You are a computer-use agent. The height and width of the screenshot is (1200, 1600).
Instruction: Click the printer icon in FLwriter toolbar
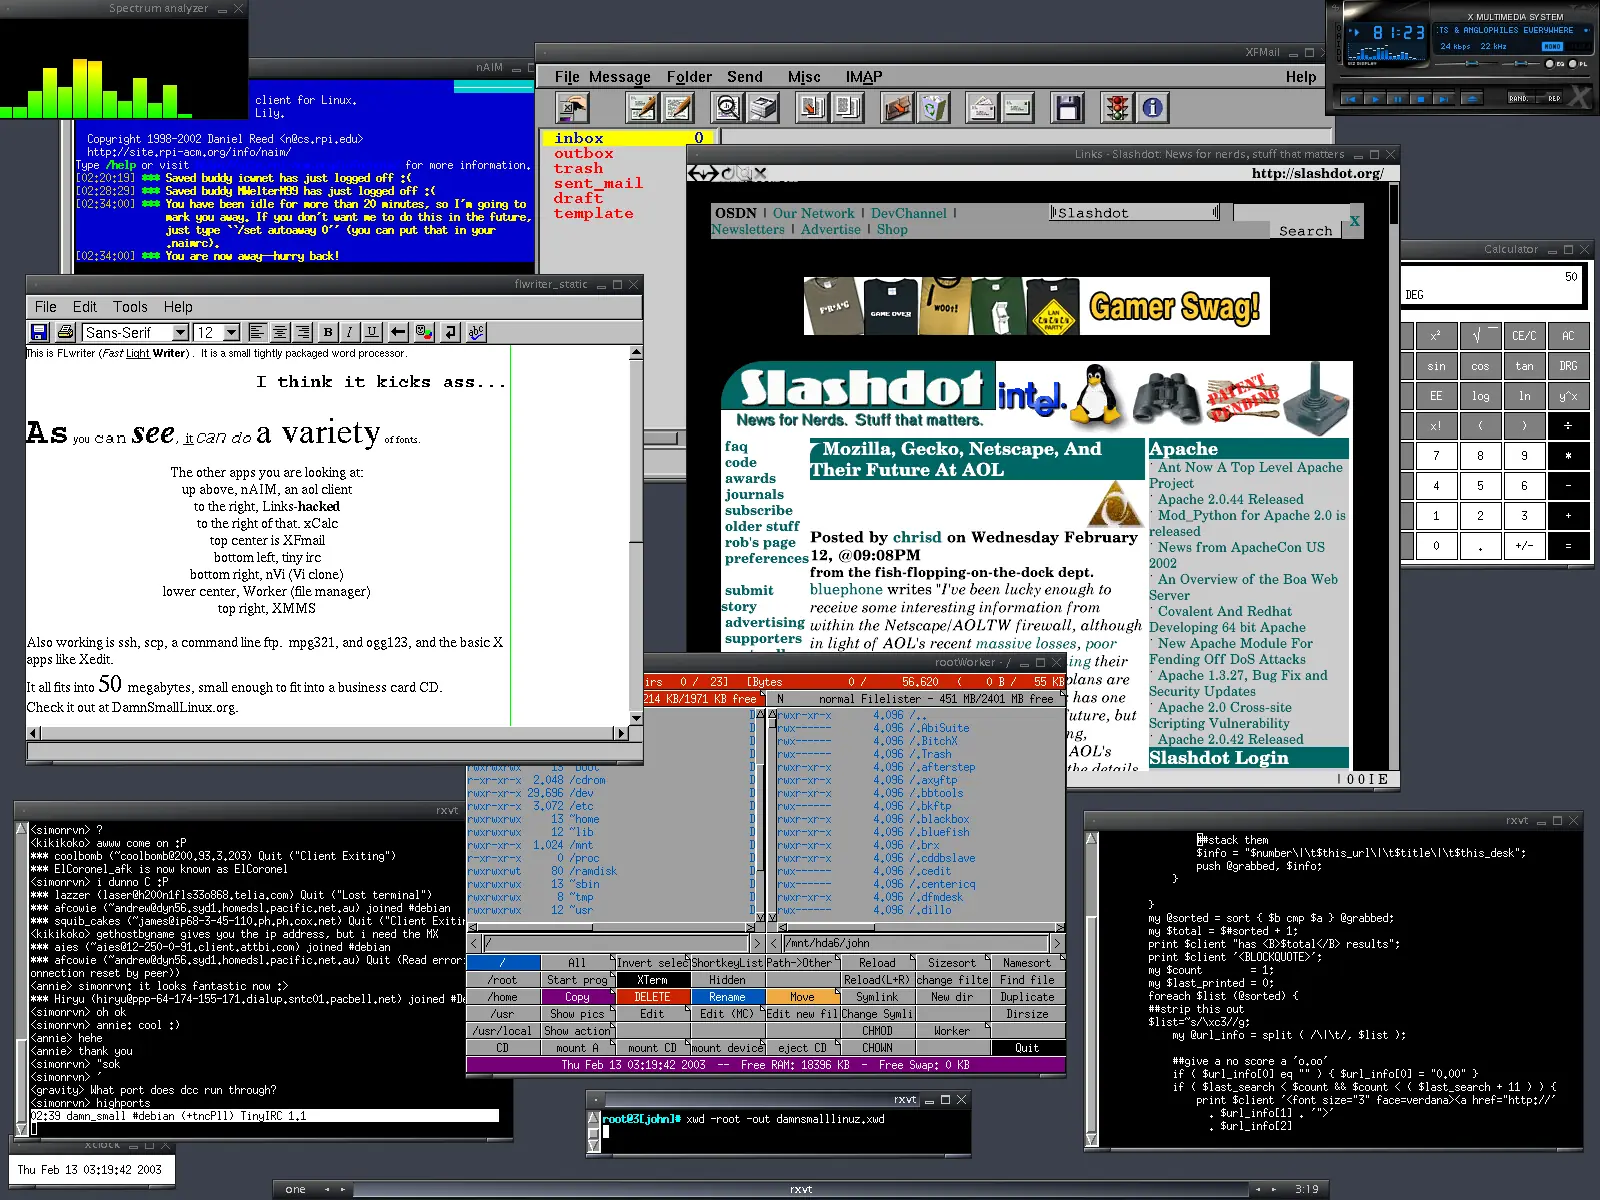(x=65, y=332)
